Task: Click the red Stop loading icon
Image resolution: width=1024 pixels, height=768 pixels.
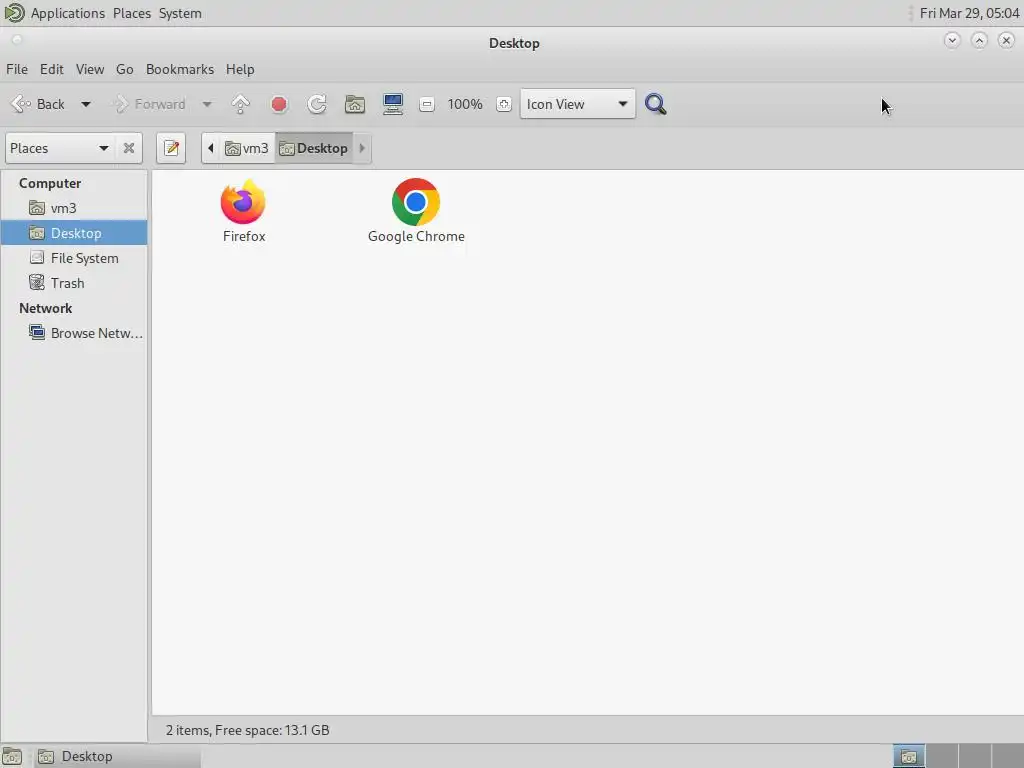Action: [x=279, y=104]
